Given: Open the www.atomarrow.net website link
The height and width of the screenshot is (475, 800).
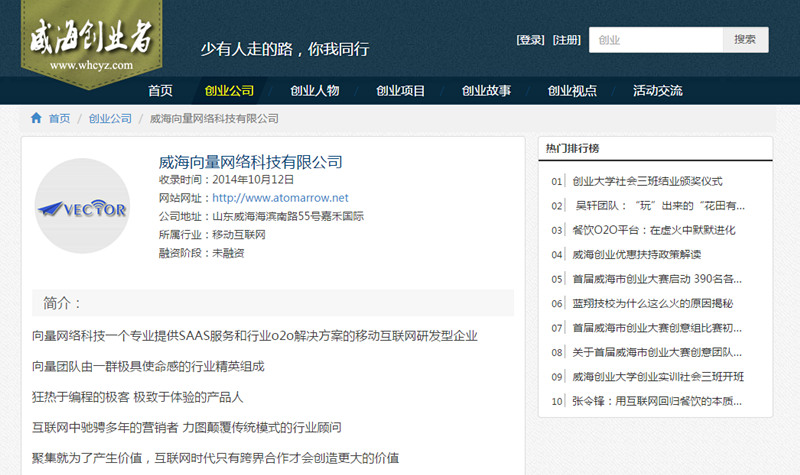Looking at the screenshot, I should tap(280, 198).
